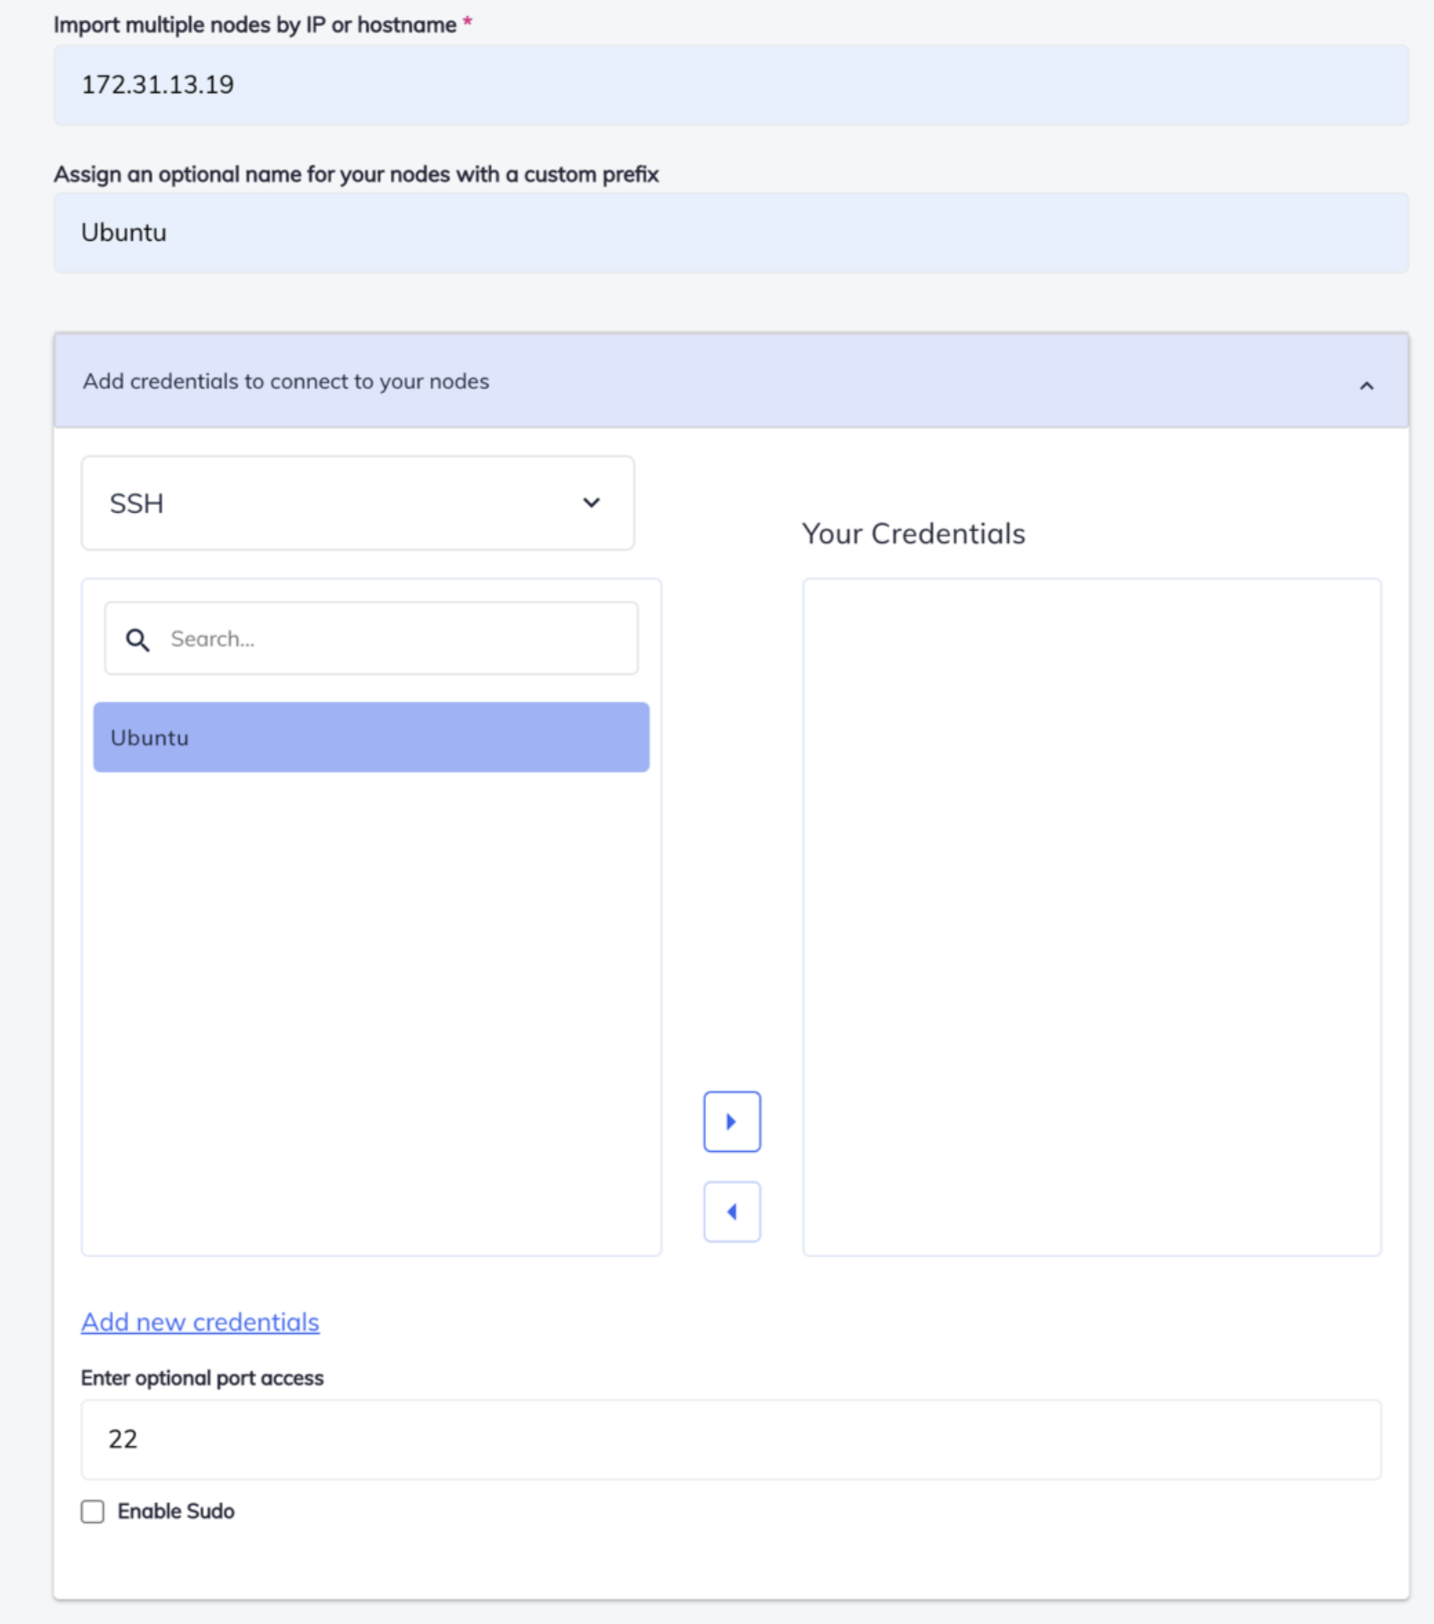Viewport: 1434px width, 1624px height.
Task: Collapse credentials section with the chevron icon
Action: [x=1366, y=385]
